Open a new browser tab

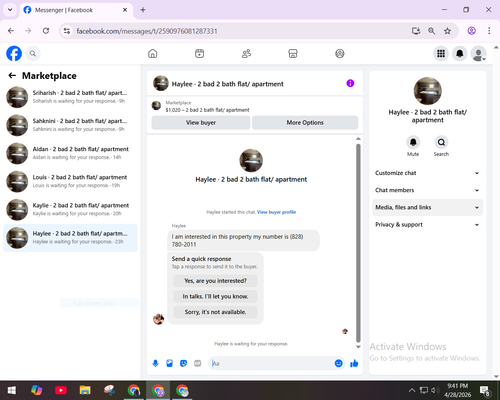point(143,10)
